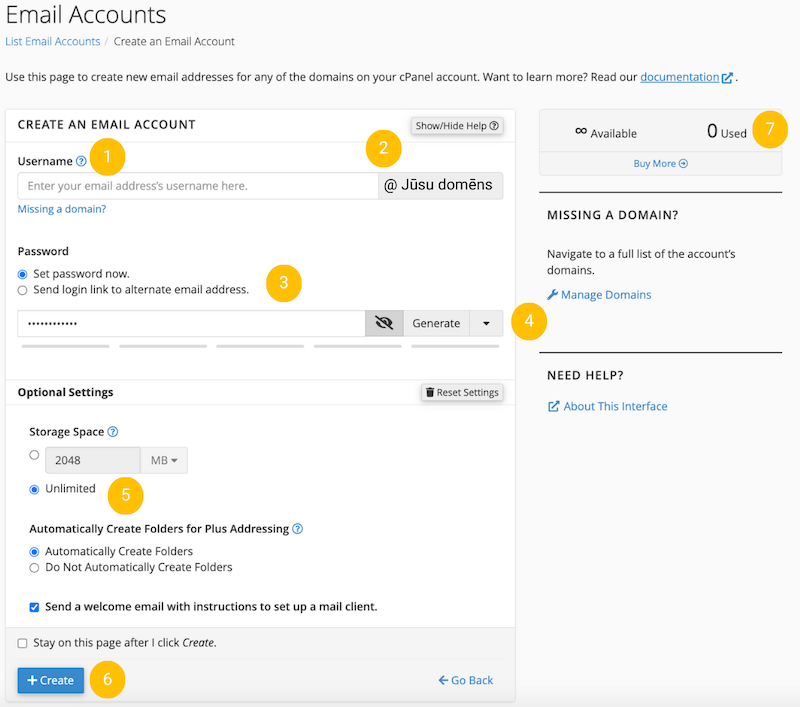Select Do Not Automatically Create Folders

pyautogui.click(x=35, y=567)
